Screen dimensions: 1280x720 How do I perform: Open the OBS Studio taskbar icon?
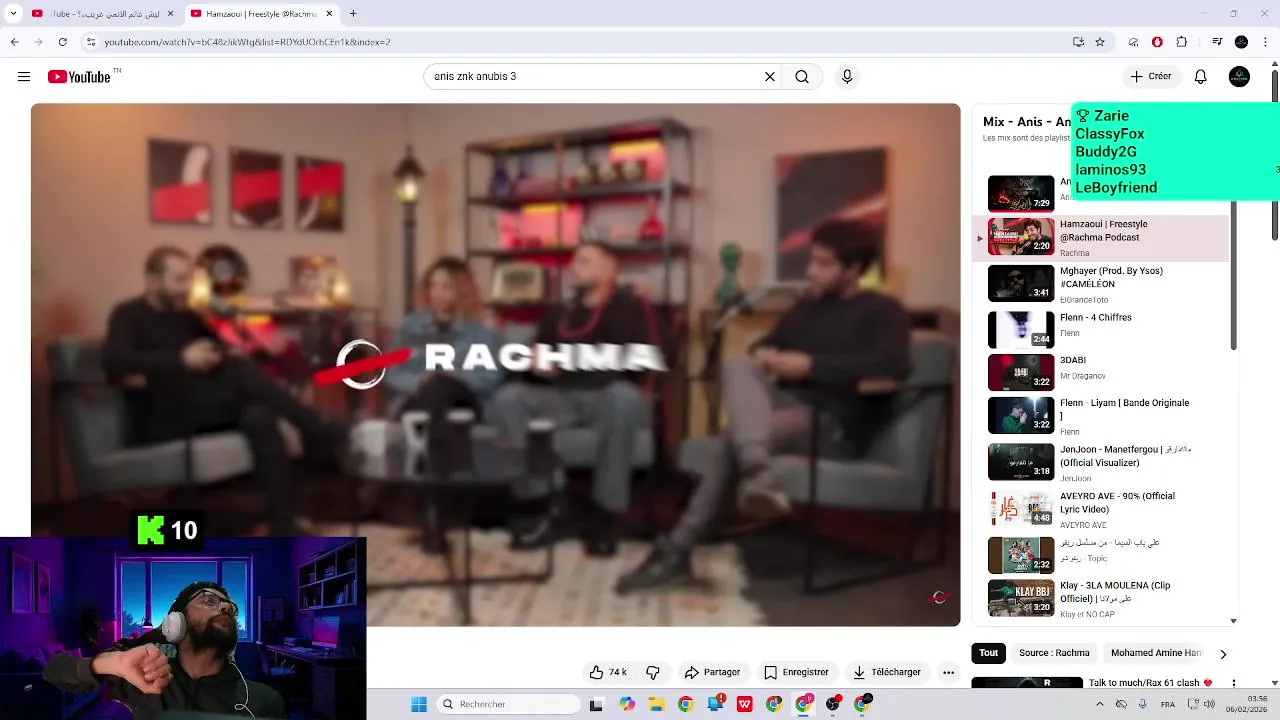coord(833,704)
